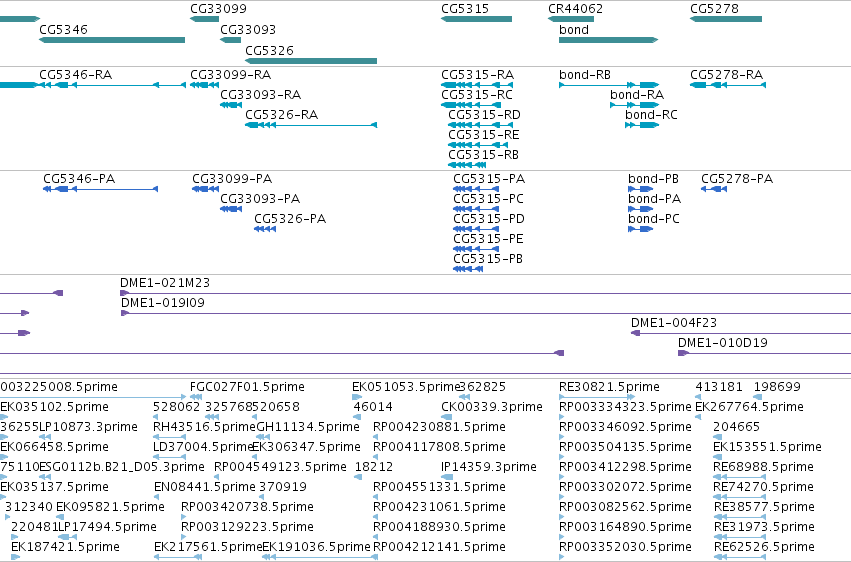Select the CG33099 gene label
The image size is (851, 562).
[218, 9]
